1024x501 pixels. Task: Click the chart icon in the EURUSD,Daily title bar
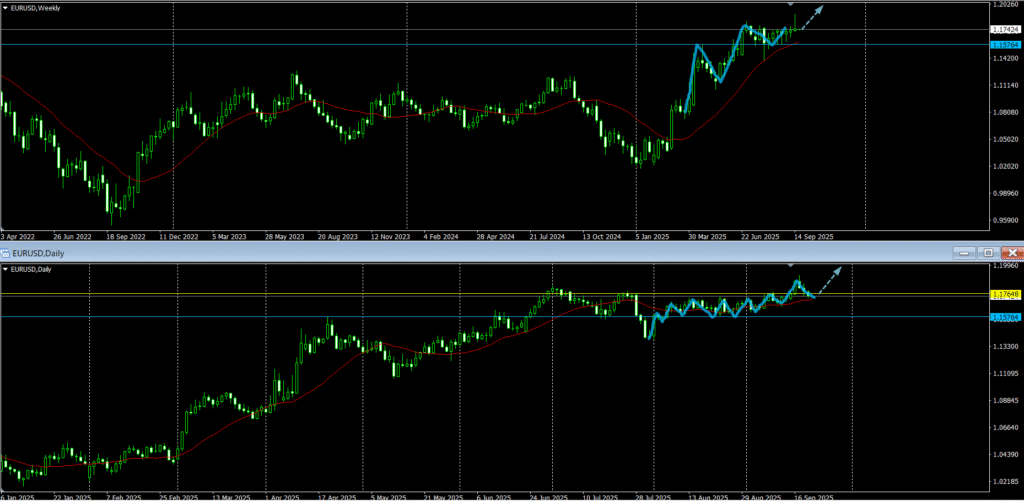7,253
